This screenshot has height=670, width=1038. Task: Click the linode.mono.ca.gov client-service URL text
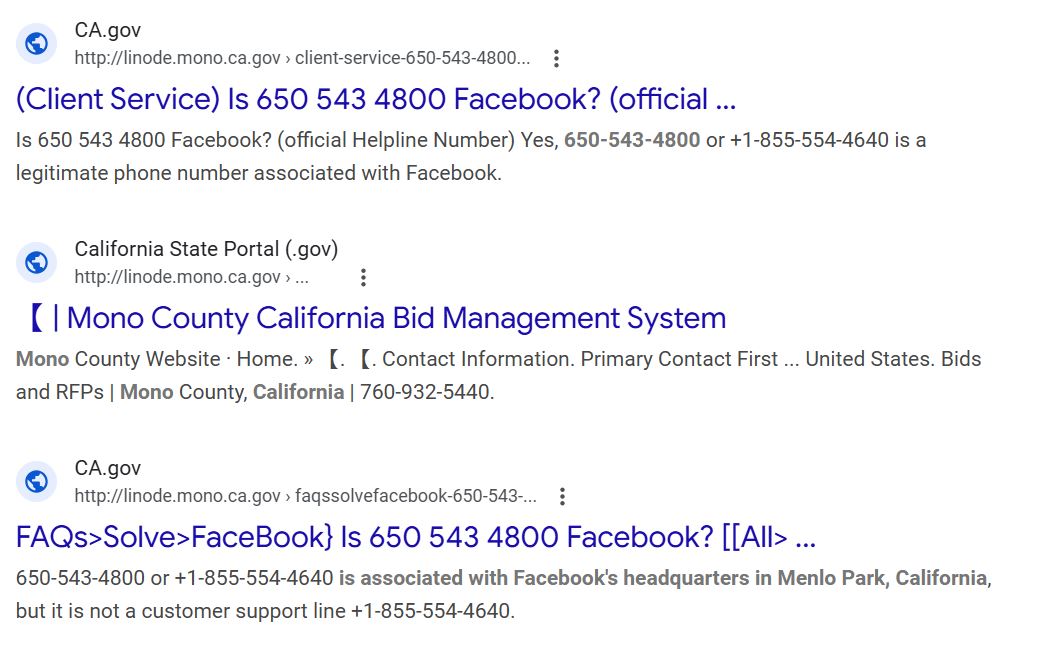[302, 58]
